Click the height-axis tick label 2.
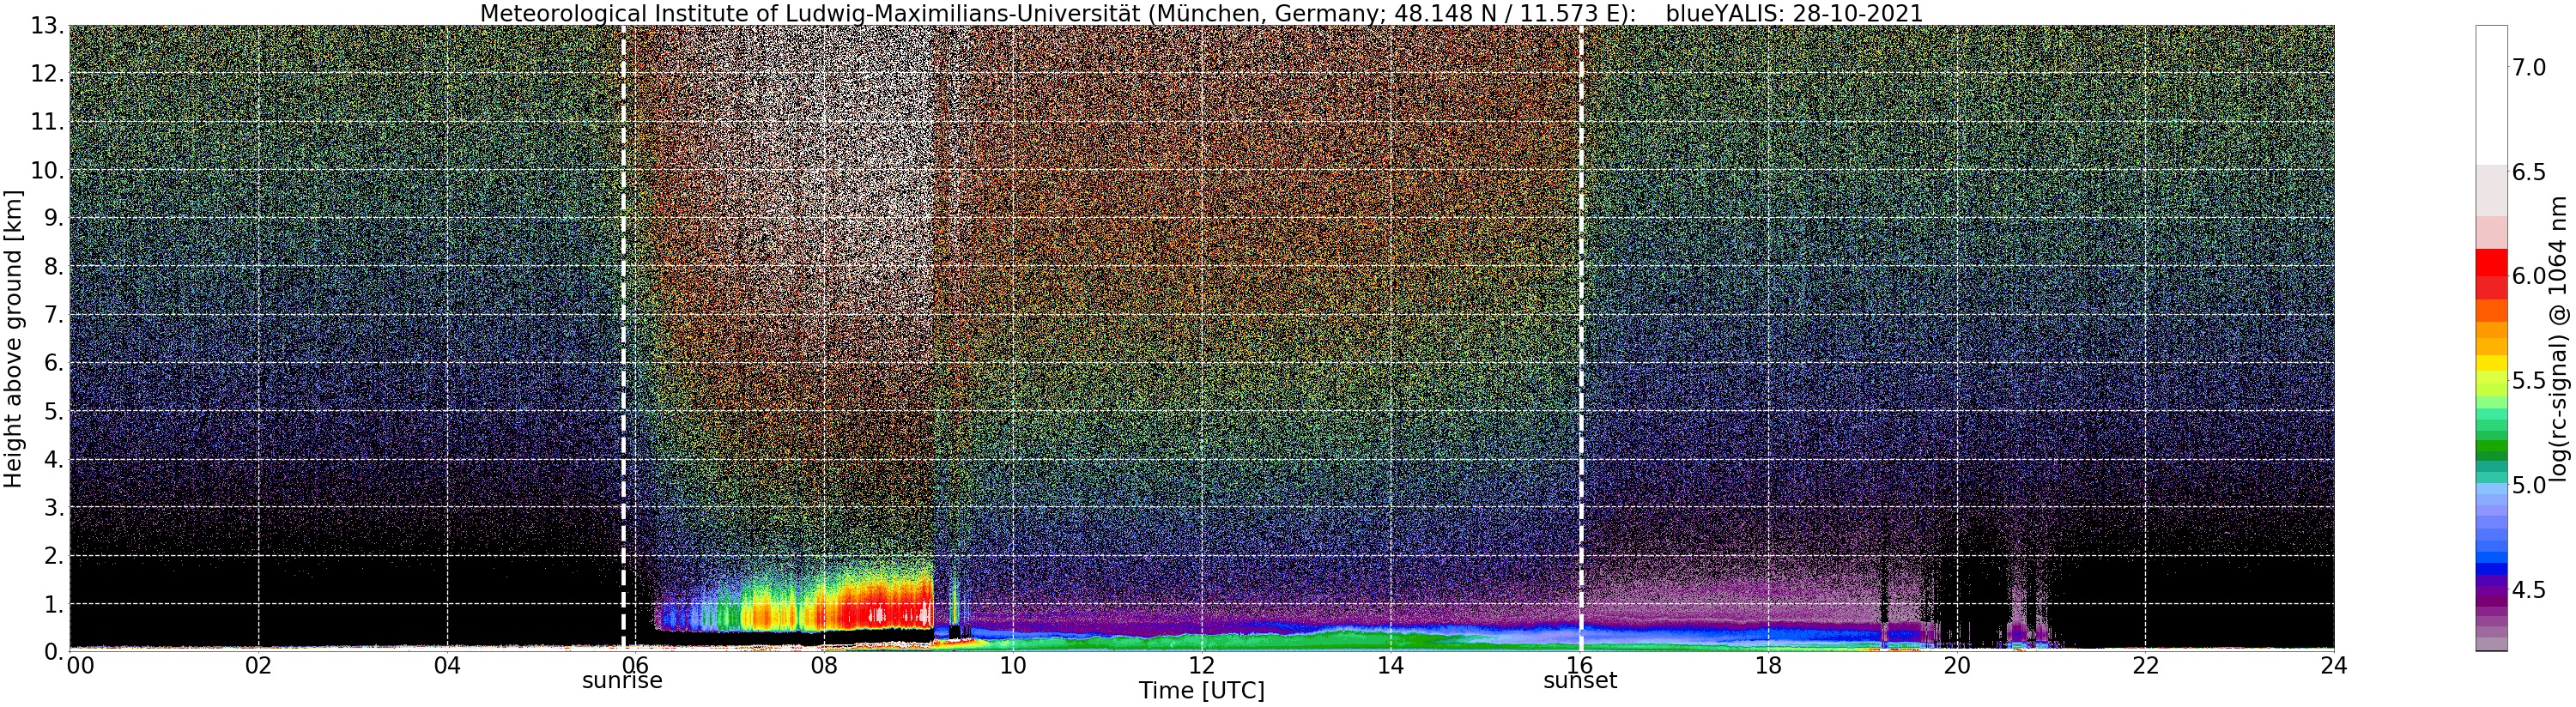2576x707 pixels. pyautogui.click(x=55, y=555)
